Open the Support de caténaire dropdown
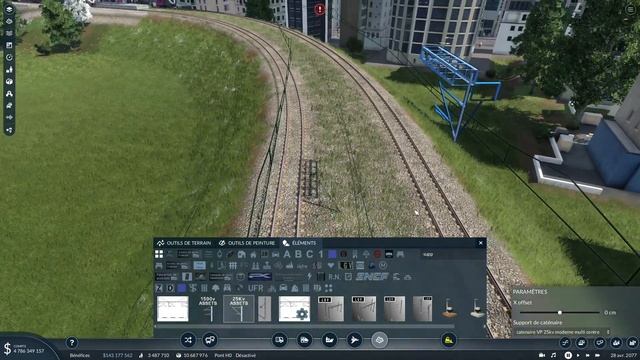640x360 pixels. click(562, 332)
